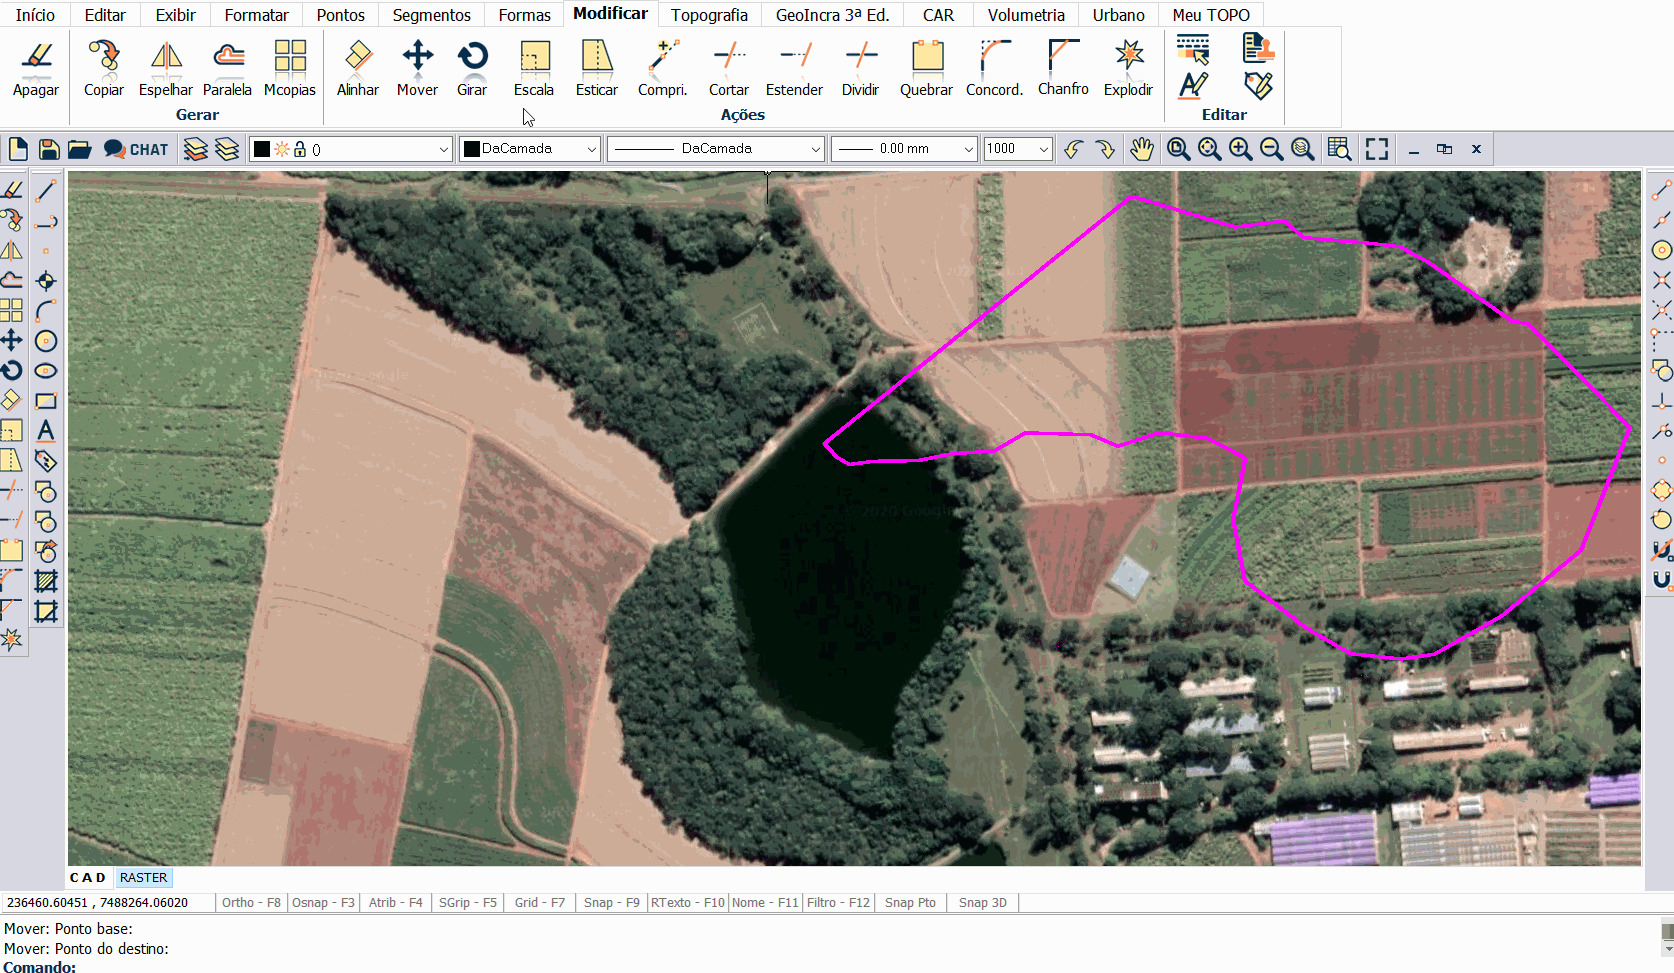The image size is (1674, 973).
Task: Click the CHAT button
Action: (137, 149)
